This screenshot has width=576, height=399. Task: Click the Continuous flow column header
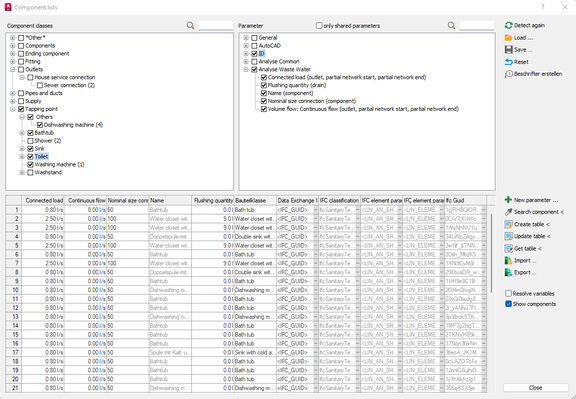(x=86, y=201)
